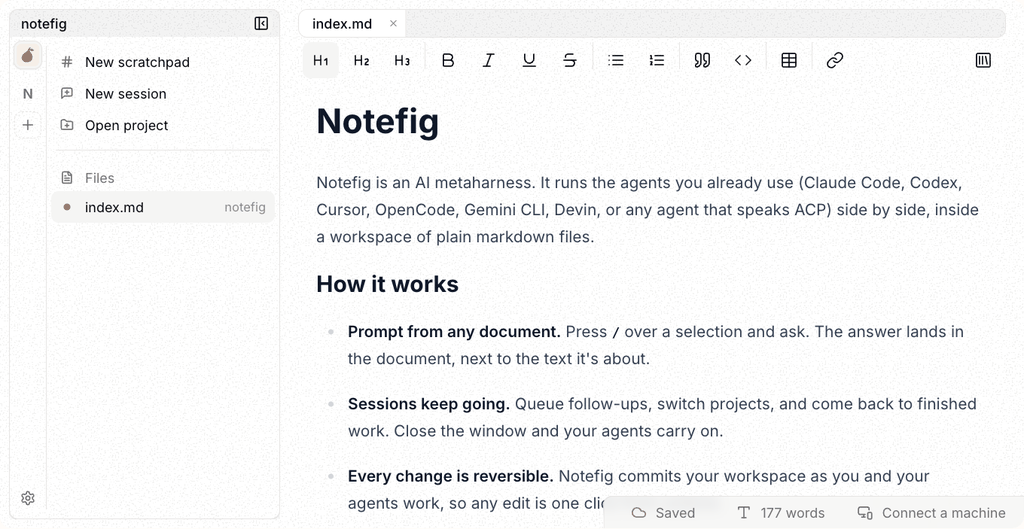Click the notefig workspace name header
Viewport: 1024px width, 529px height.
pyautogui.click(x=44, y=24)
